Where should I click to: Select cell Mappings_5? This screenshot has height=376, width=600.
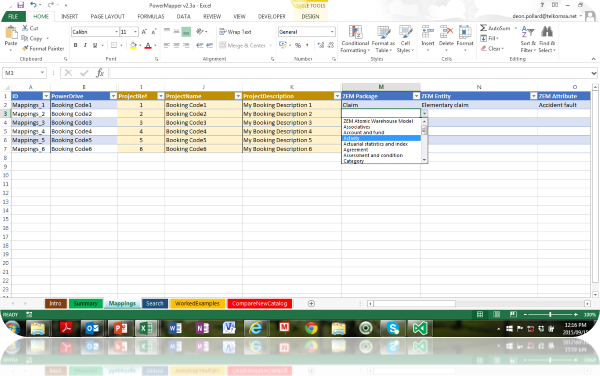pos(31,140)
